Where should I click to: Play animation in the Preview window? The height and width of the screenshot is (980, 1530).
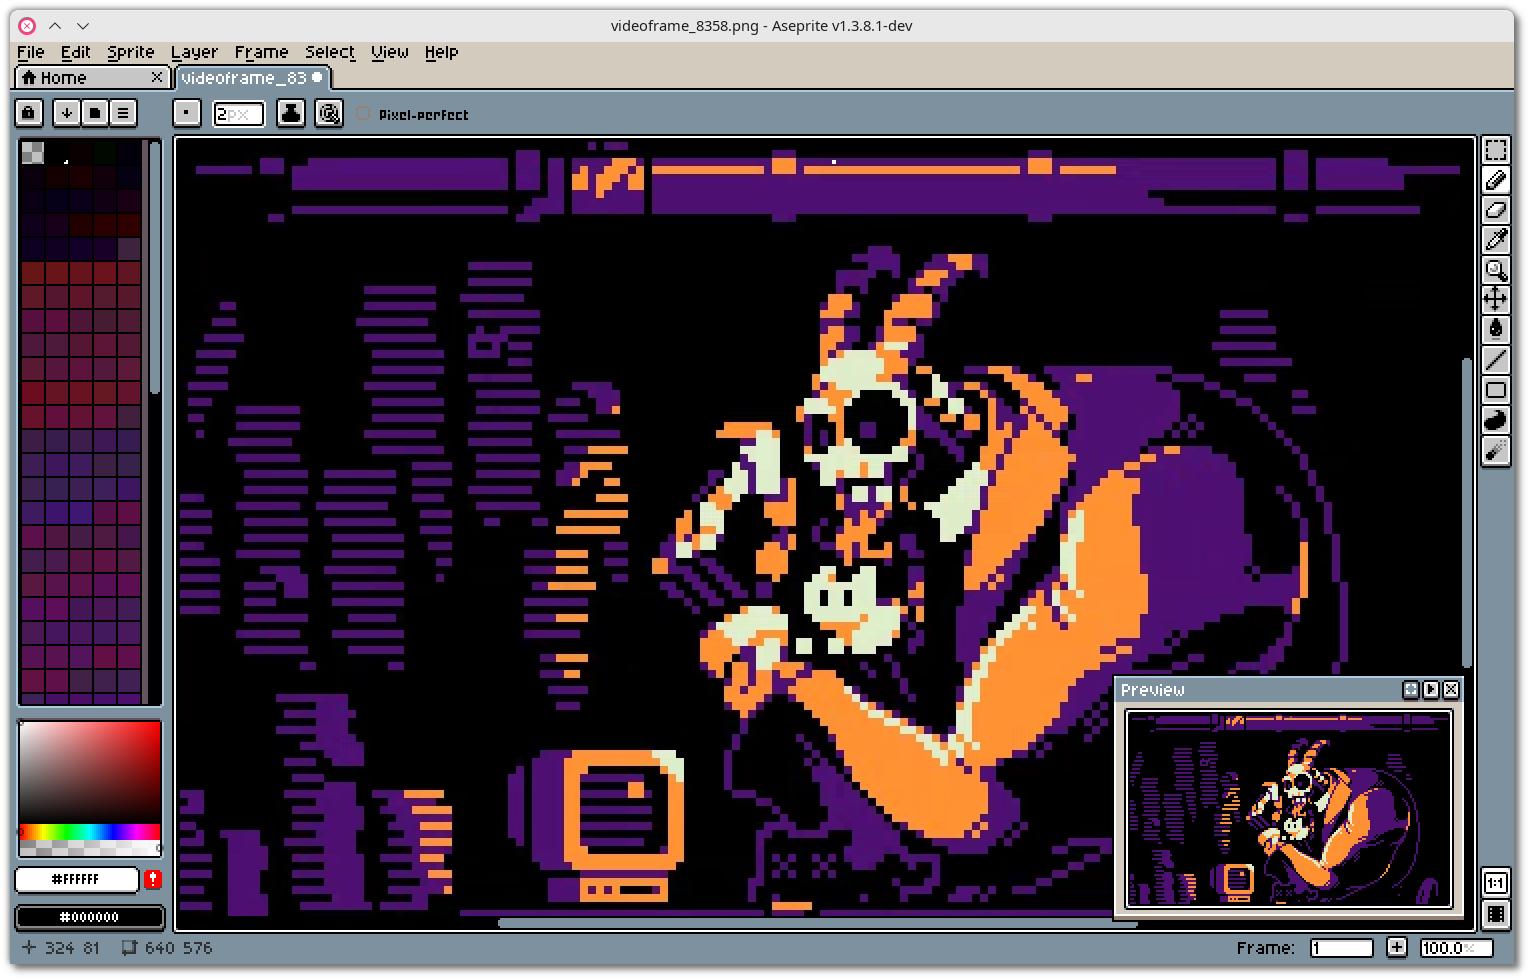tap(1431, 689)
